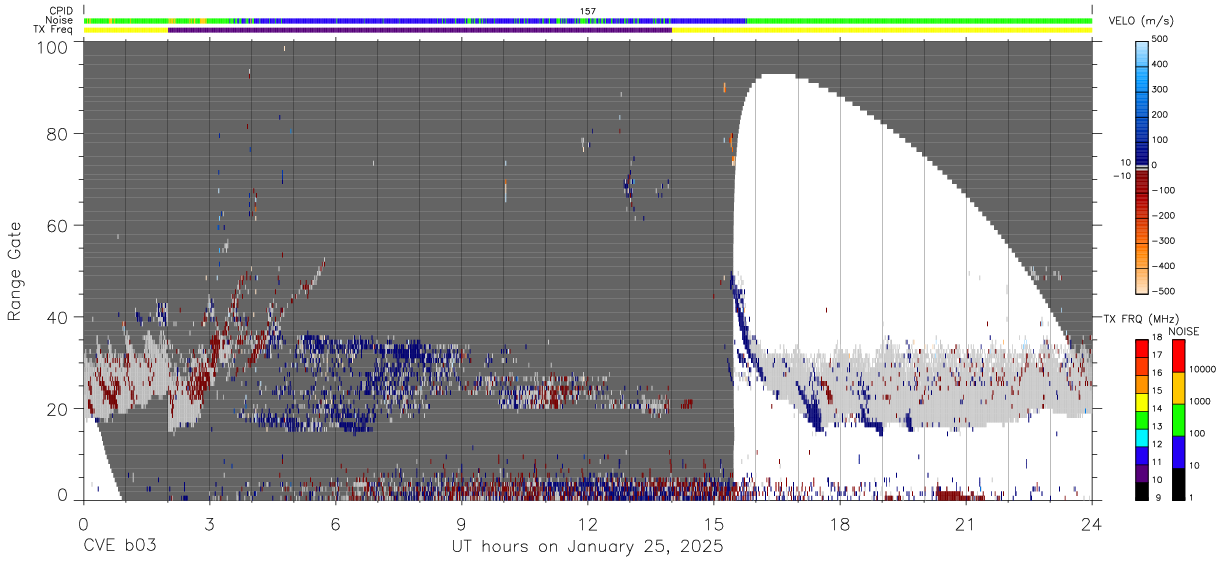This screenshot has height=567, width=1228.
Task: Click the 300 tick on the velocity scale
Action: point(1162,89)
